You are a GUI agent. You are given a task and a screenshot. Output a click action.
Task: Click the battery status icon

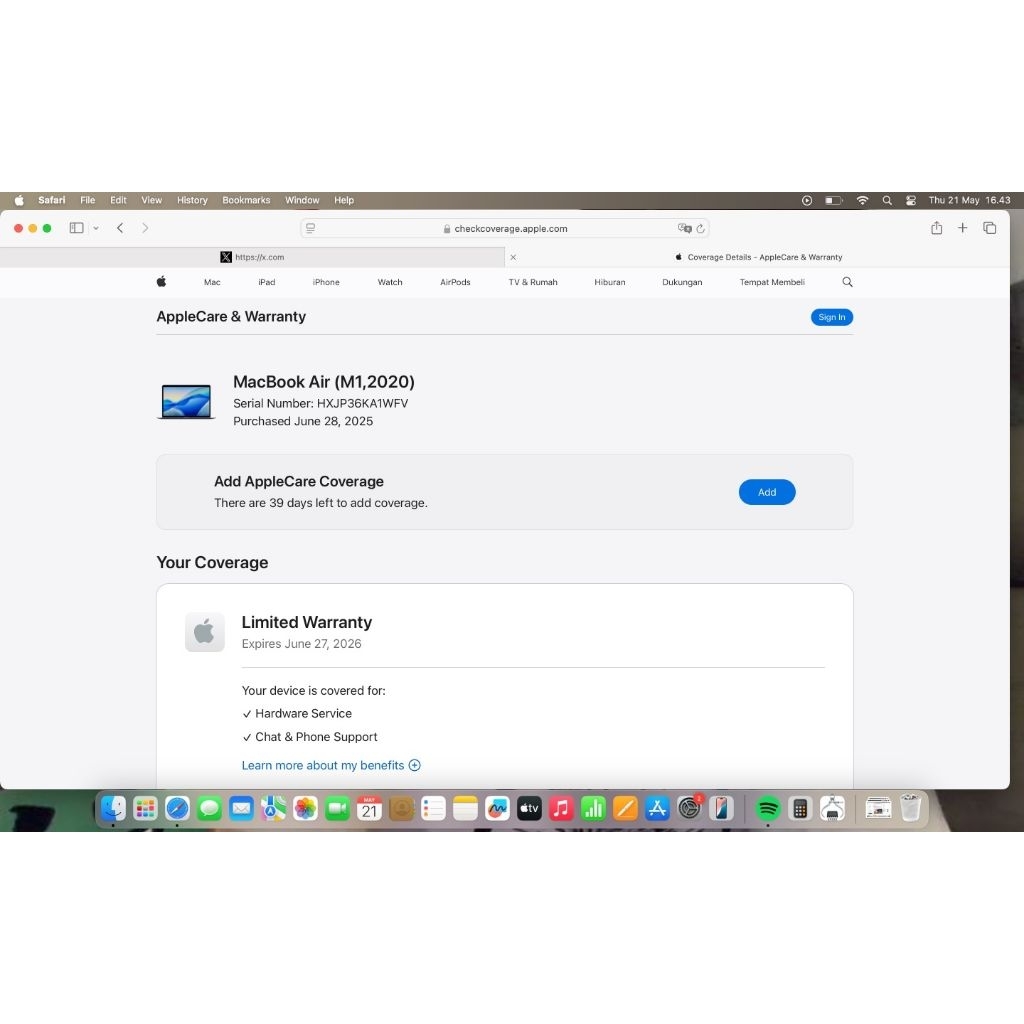[x=834, y=200]
